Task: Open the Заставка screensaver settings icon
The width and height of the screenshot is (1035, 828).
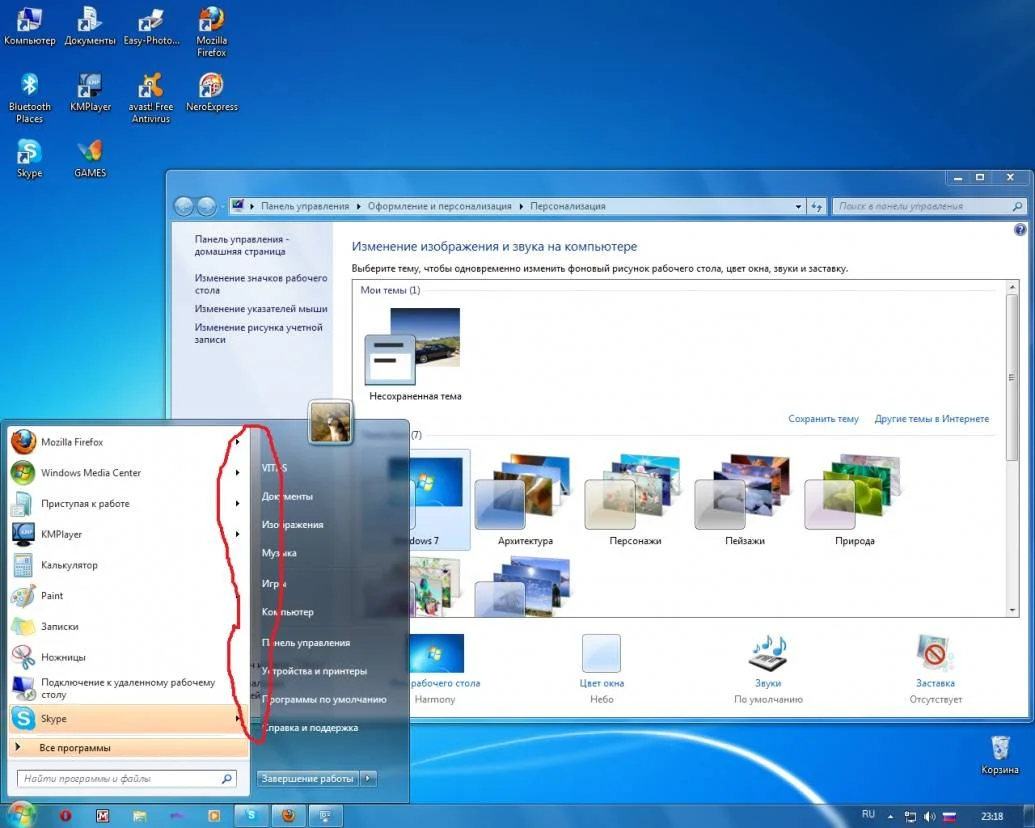Action: (935, 655)
